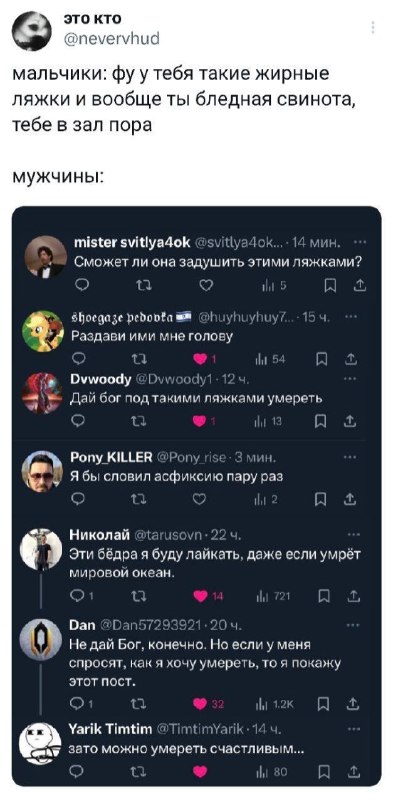Open the three-dot menu on the neverVhud tweet

[373, 27]
